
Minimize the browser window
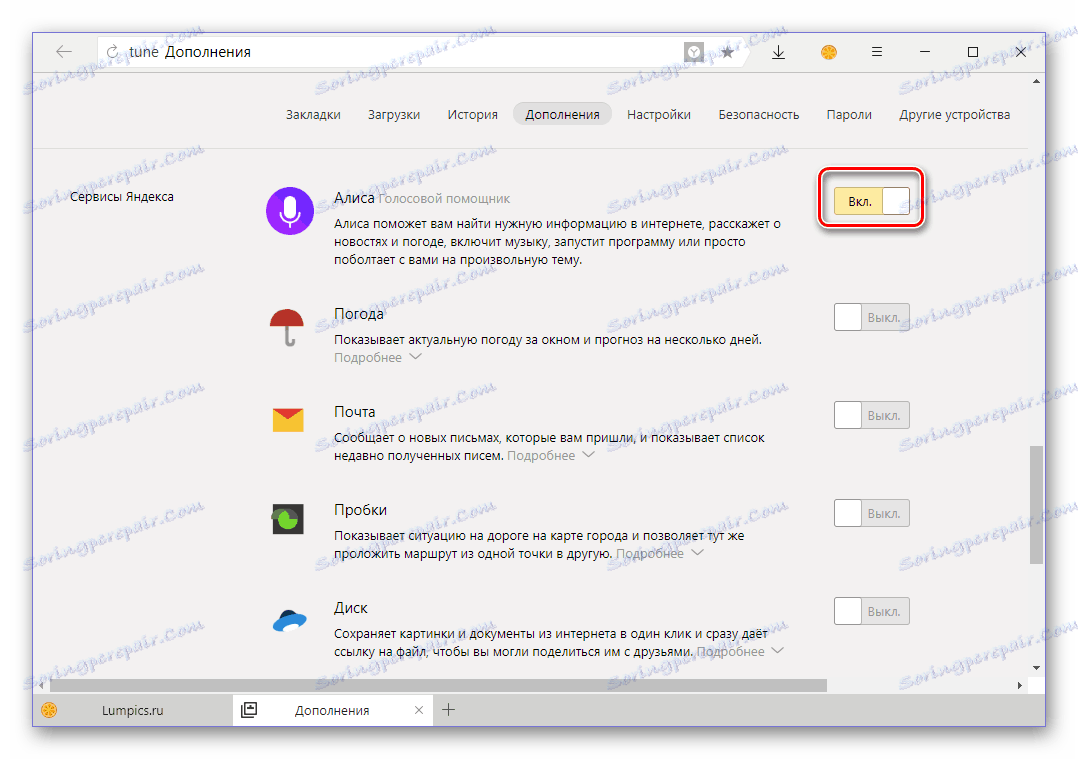(x=925, y=52)
